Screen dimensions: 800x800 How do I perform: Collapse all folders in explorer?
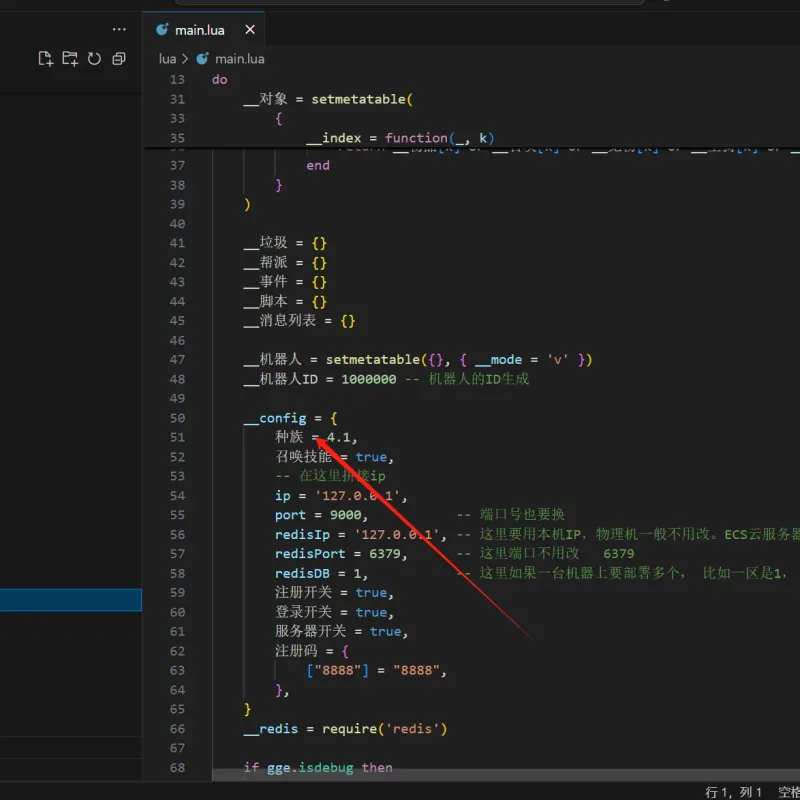(x=119, y=59)
